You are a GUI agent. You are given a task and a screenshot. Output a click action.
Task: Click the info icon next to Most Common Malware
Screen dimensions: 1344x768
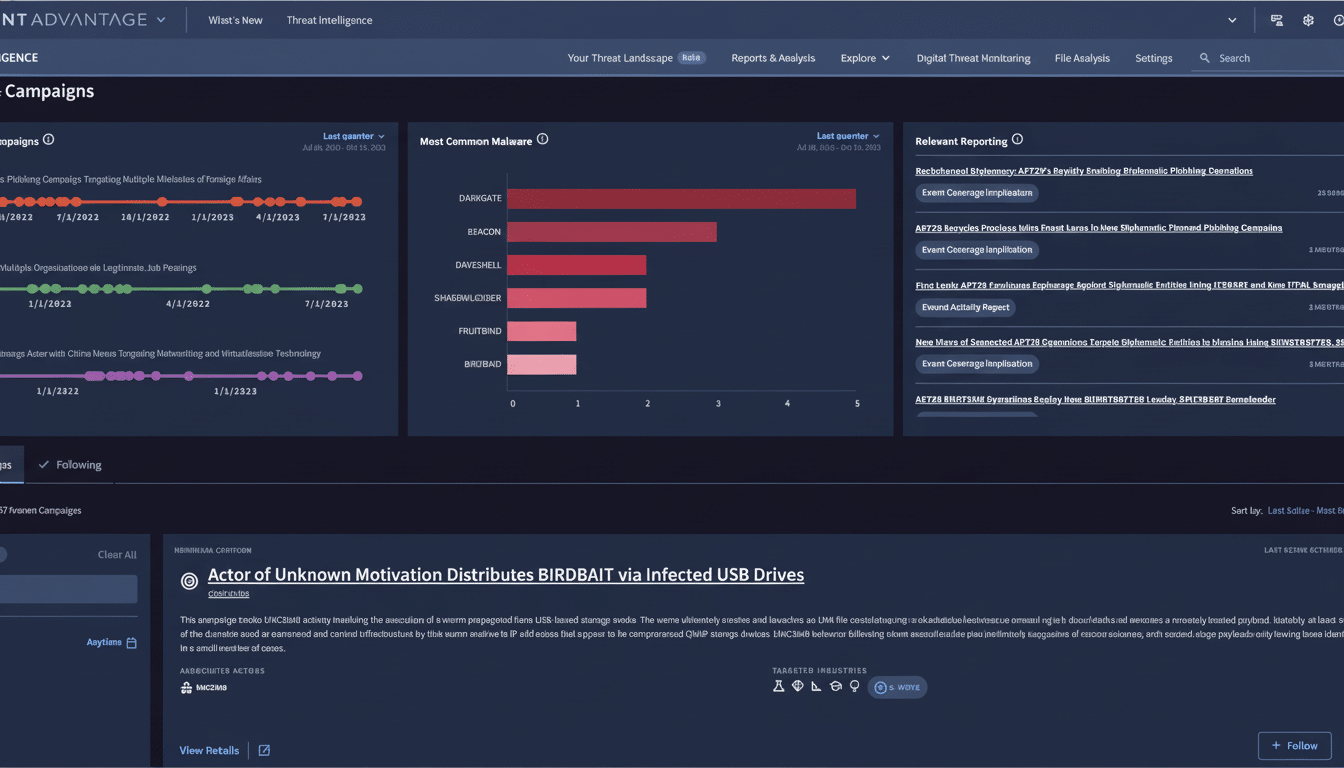[x=541, y=140]
